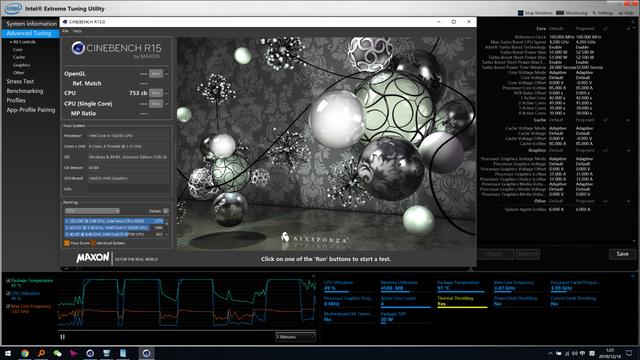Open the Profiles section
Screen dimensions: 640x360
point(16,100)
